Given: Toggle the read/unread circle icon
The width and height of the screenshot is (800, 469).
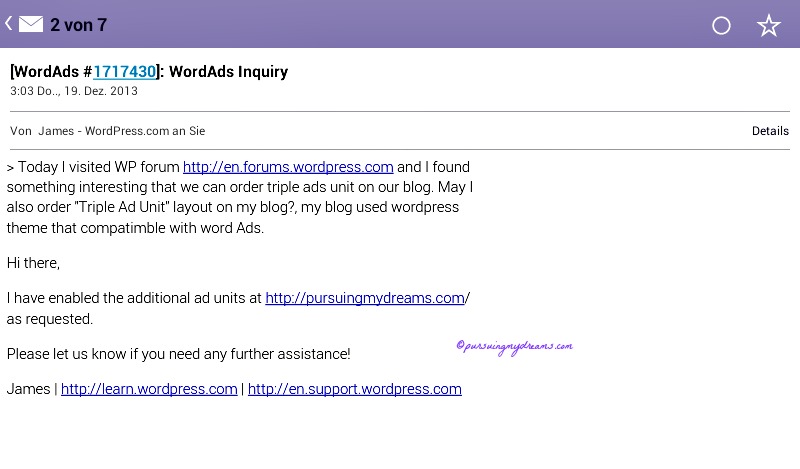Looking at the screenshot, I should [x=721, y=26].
